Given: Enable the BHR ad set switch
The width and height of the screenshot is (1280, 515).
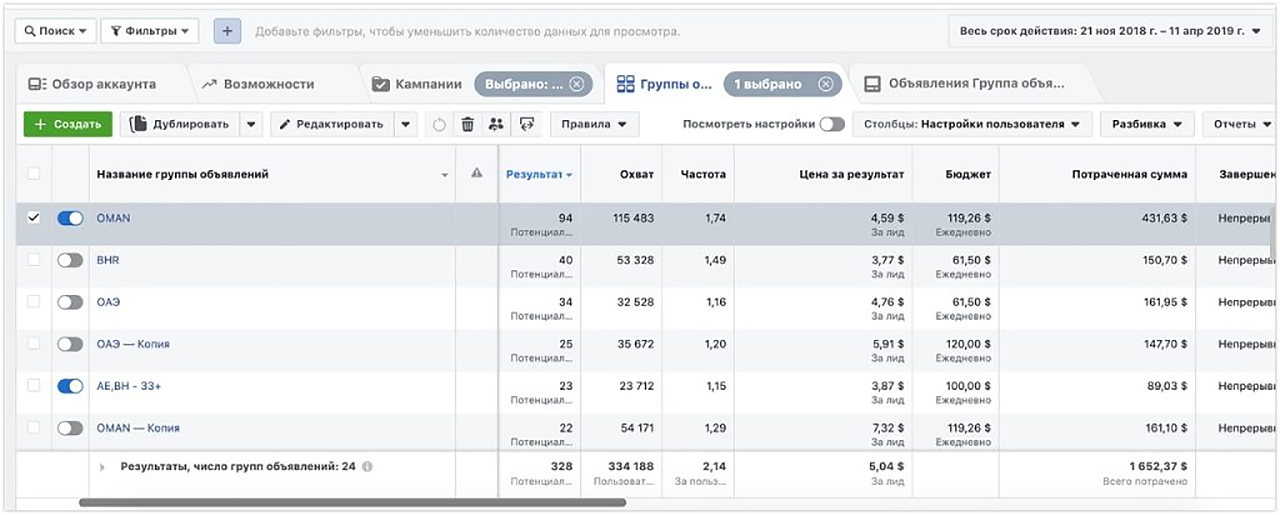Looking at the screenshot, I should 70,260.
